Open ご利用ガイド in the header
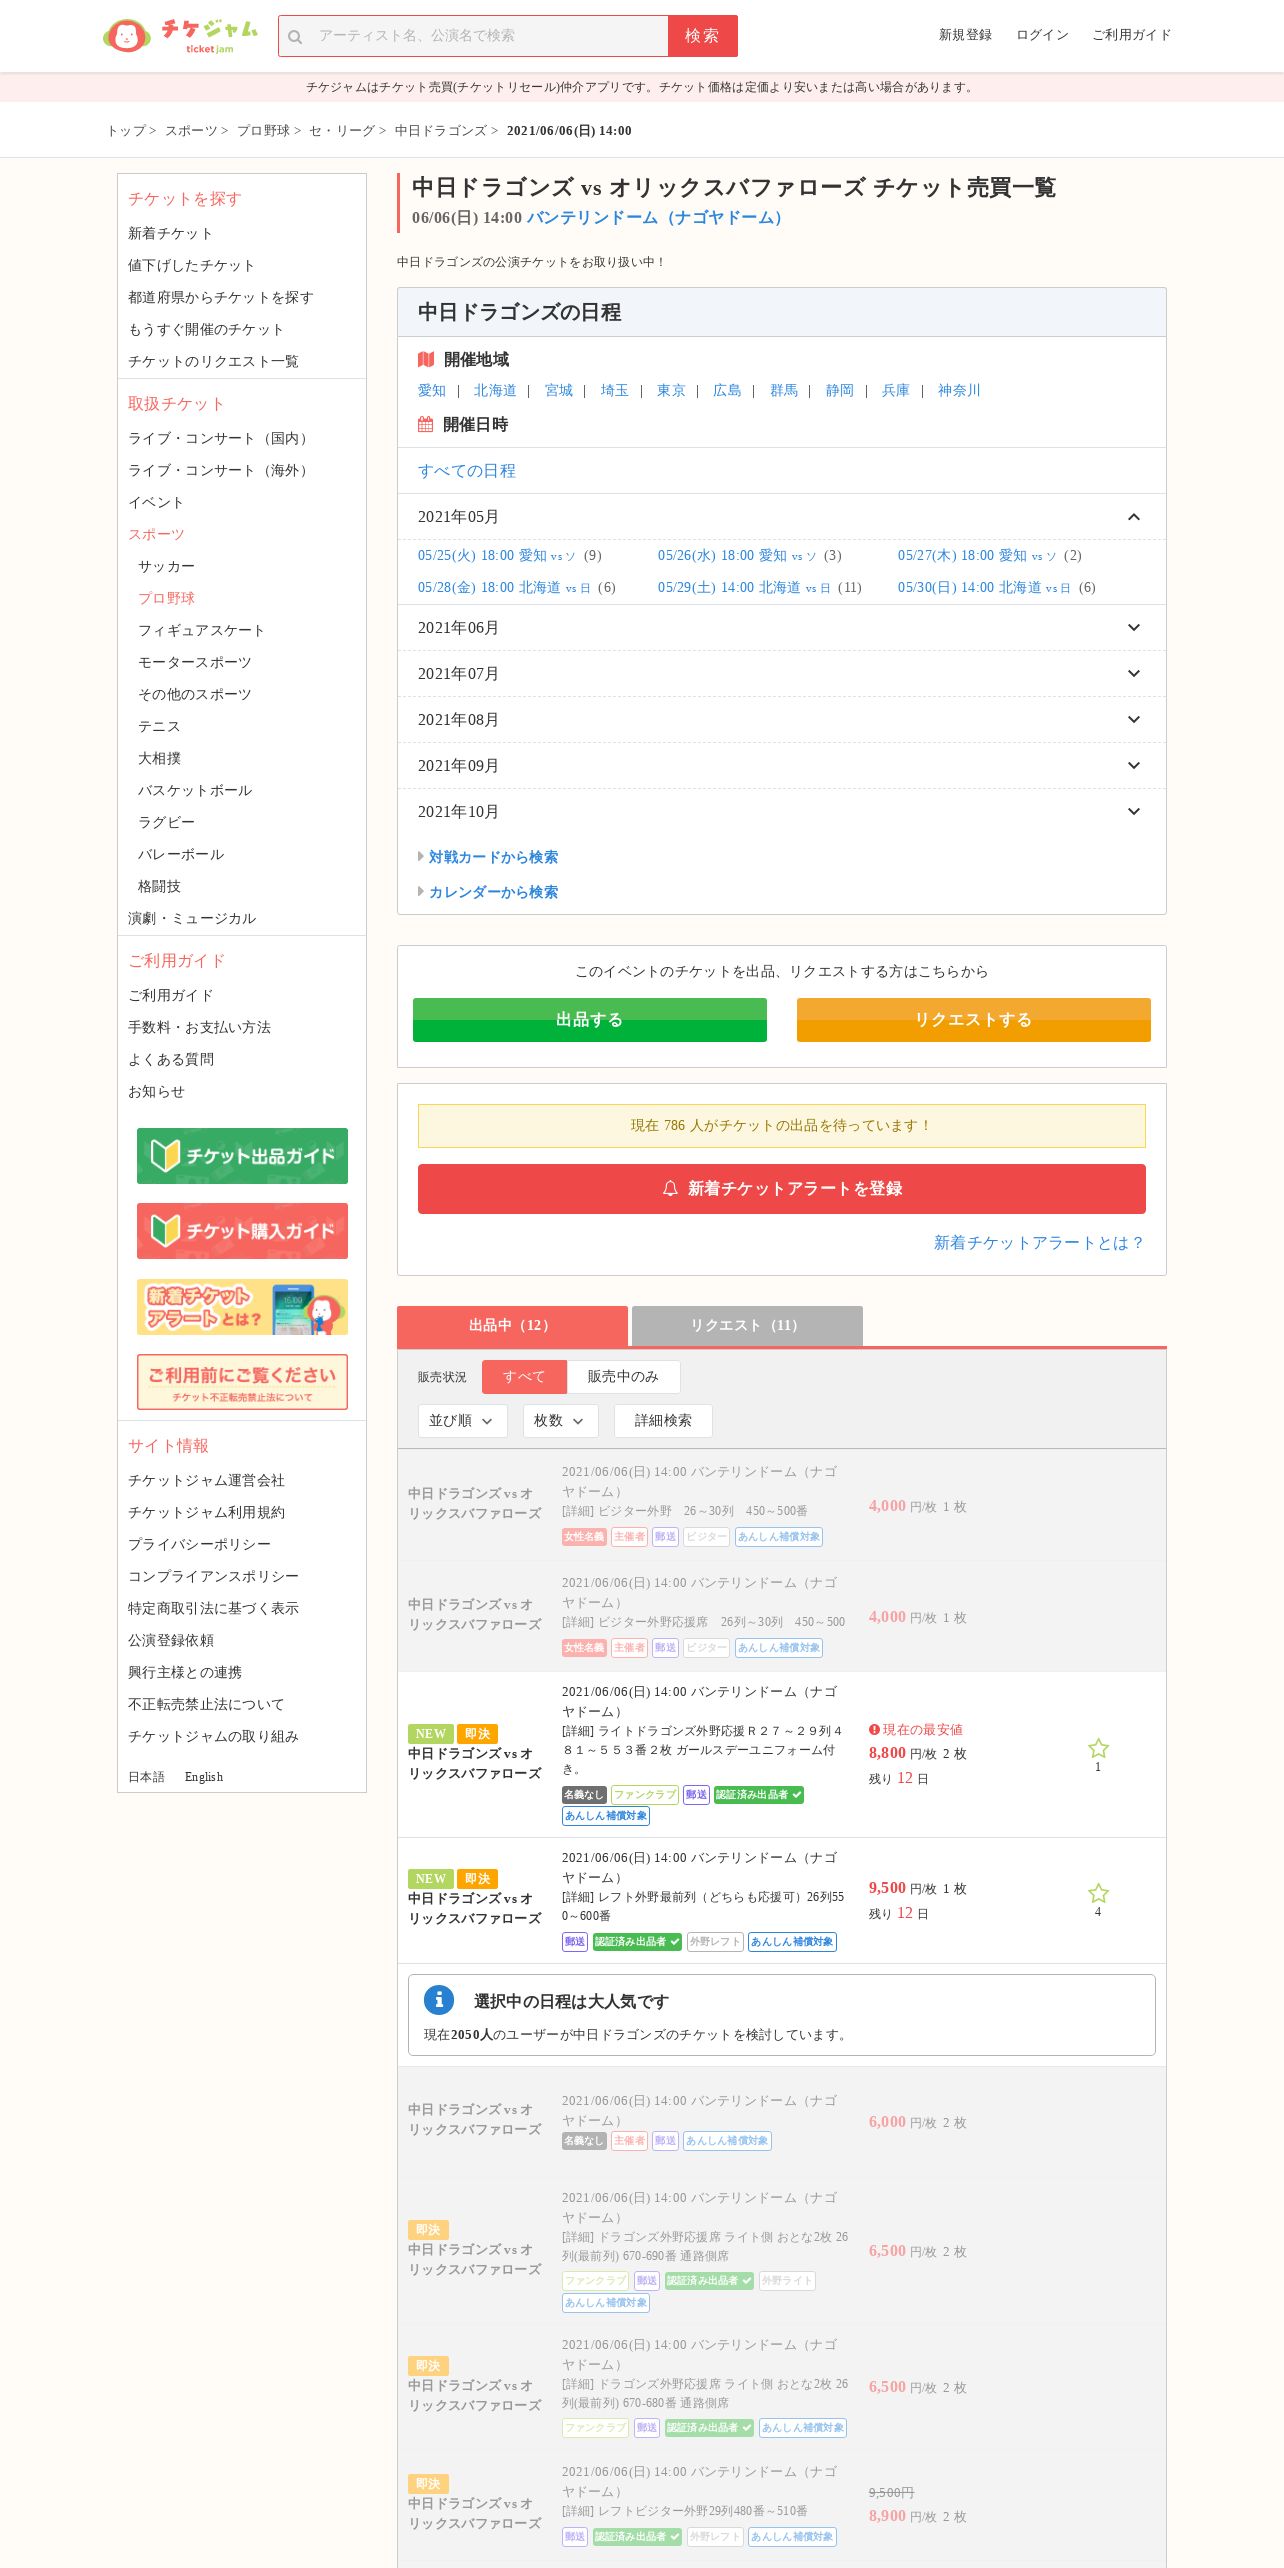1284x2568 pixels. pyautogui.click(x=1131, y=35)
